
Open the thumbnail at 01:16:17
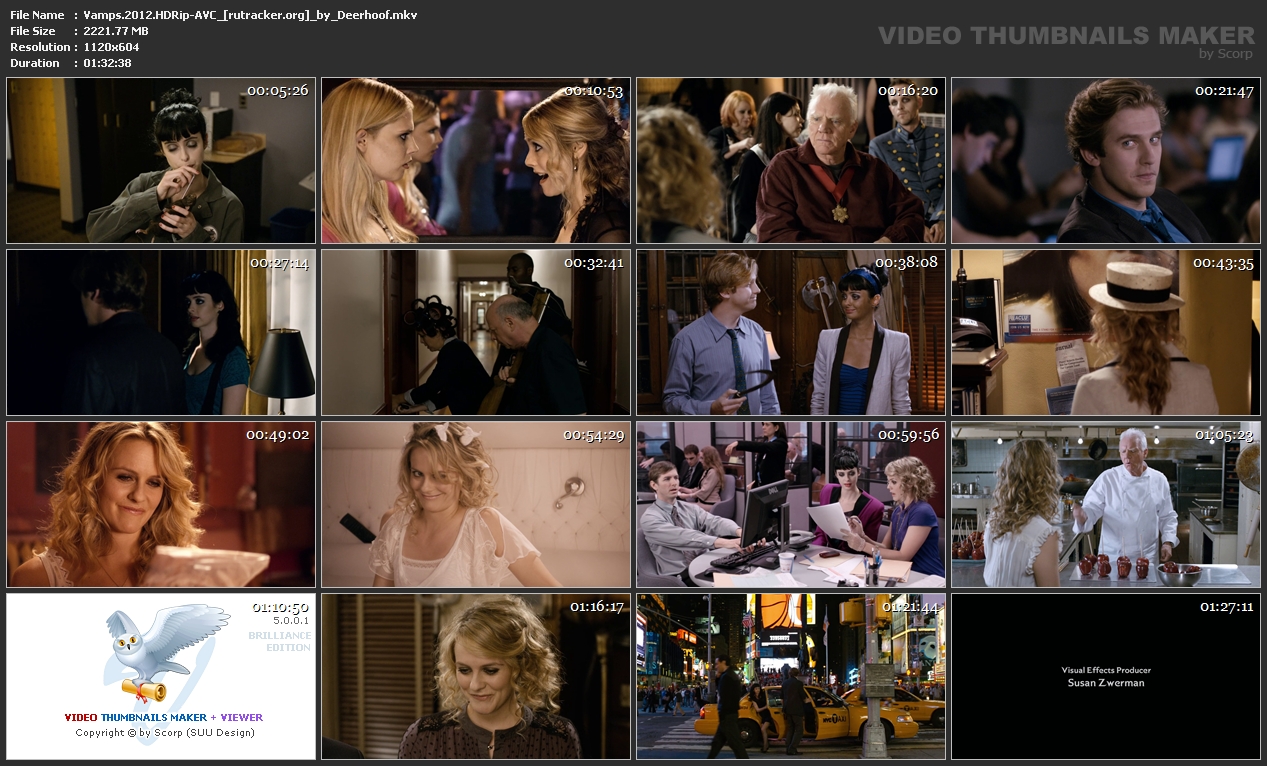point(476,677)
